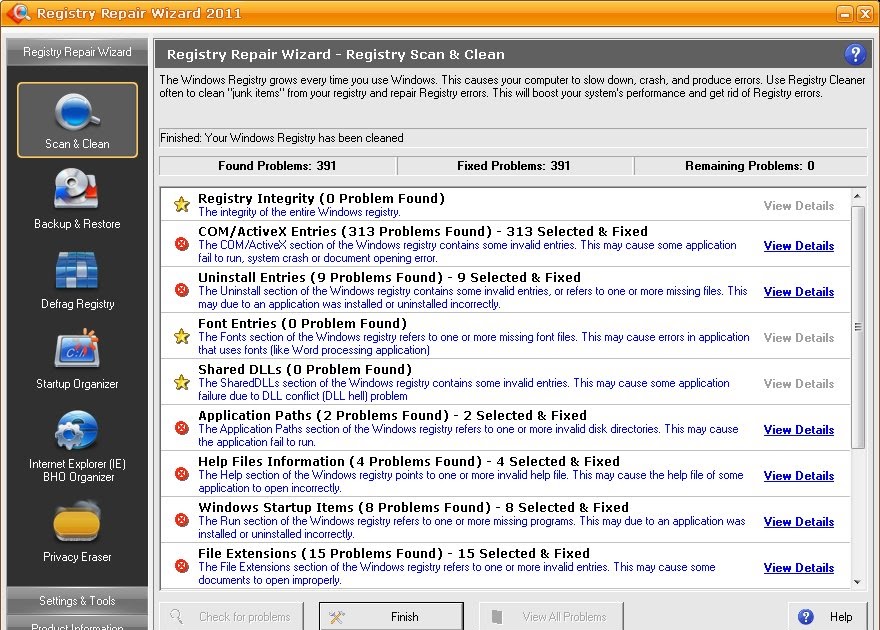The width and height of the screenshot is (880, 630).
Task: Open the Privacy Eraser icon
Action: (x=77, y=523)
